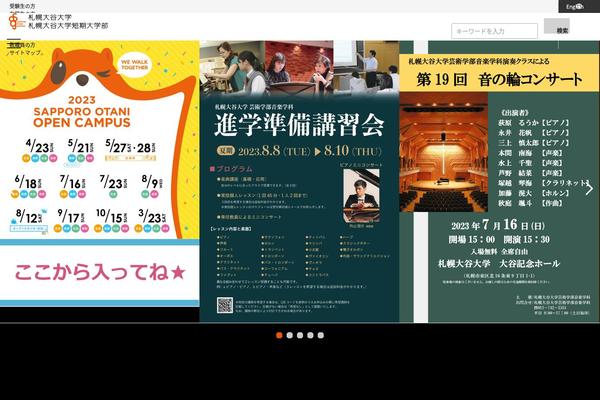Click the performer row marked 【クラリネット】
Viewport: 600px width, 400px height.
[543, 183]
